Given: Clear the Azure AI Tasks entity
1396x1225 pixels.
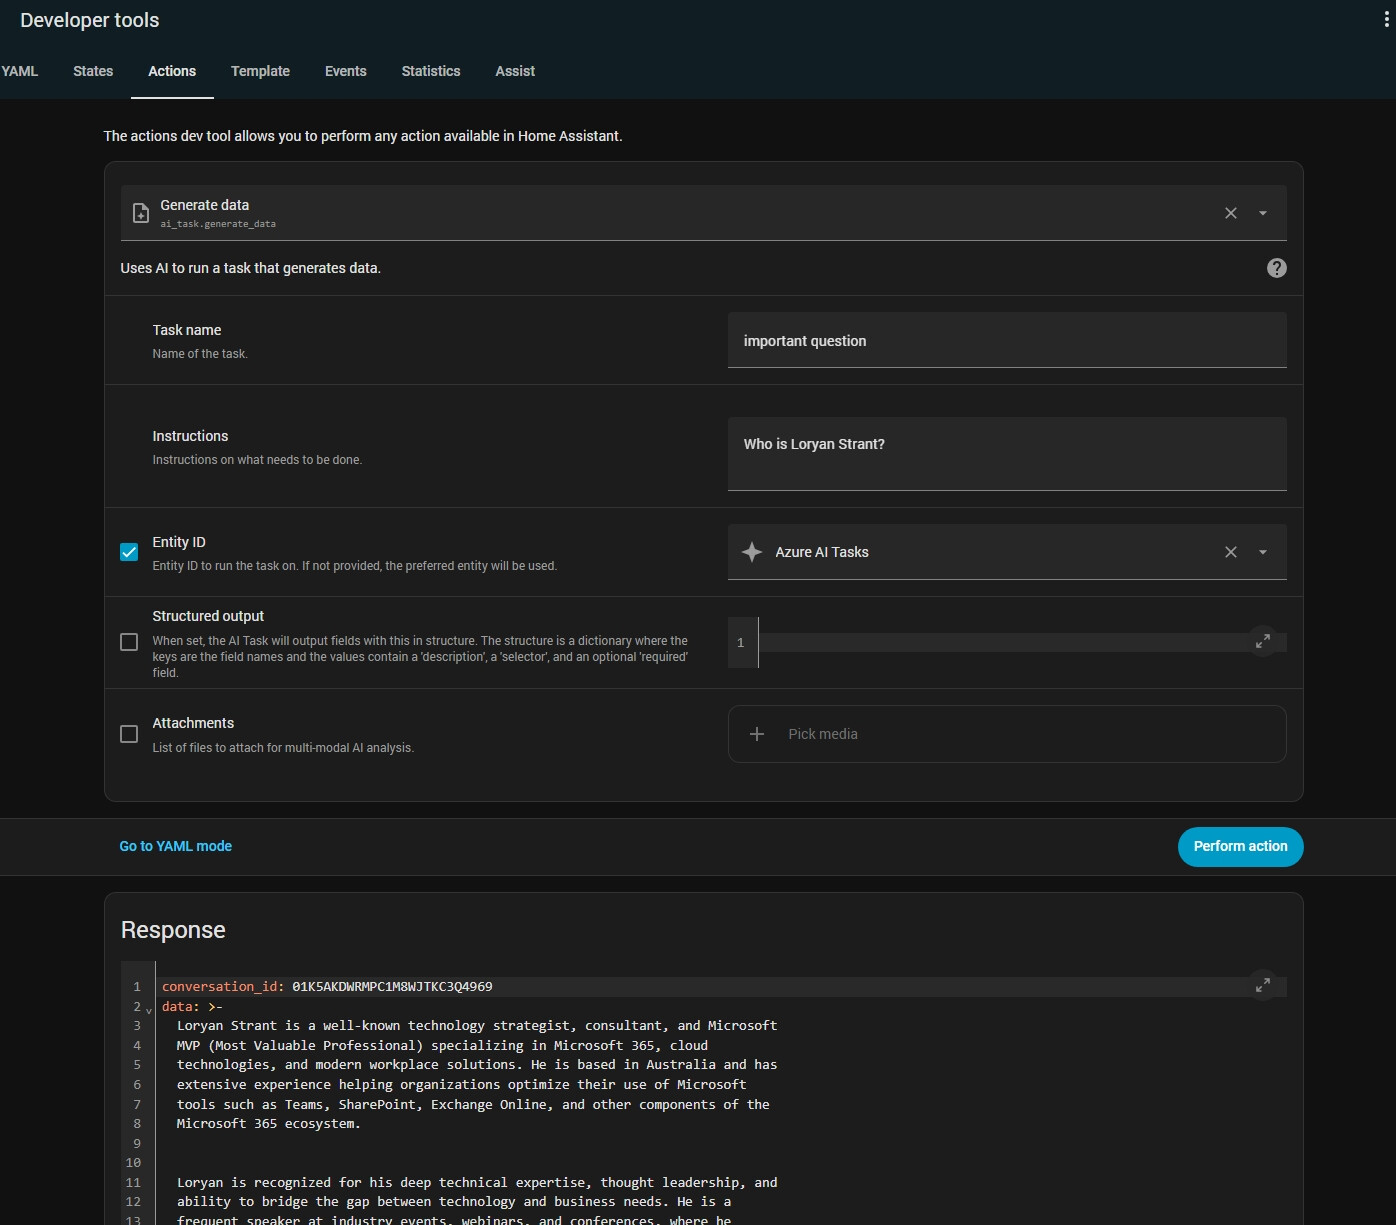Looking at the screenshot, I should click(x=1231, y=552).
